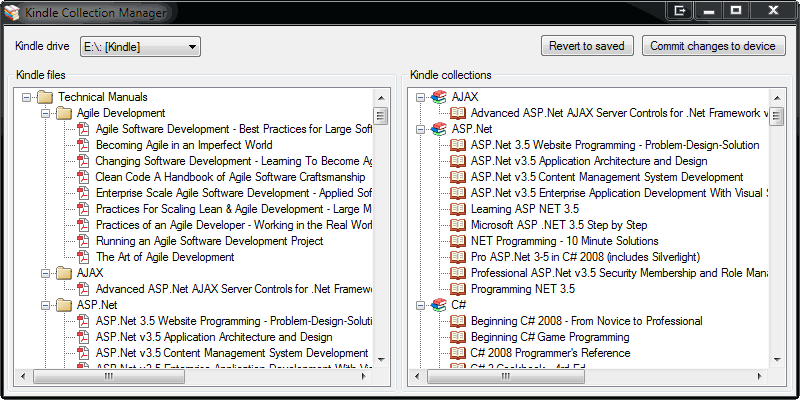Click Kindle files vertical scrollbar up arrow
The height and width of the screenshot is (400, 800).
tap(382, 98)
